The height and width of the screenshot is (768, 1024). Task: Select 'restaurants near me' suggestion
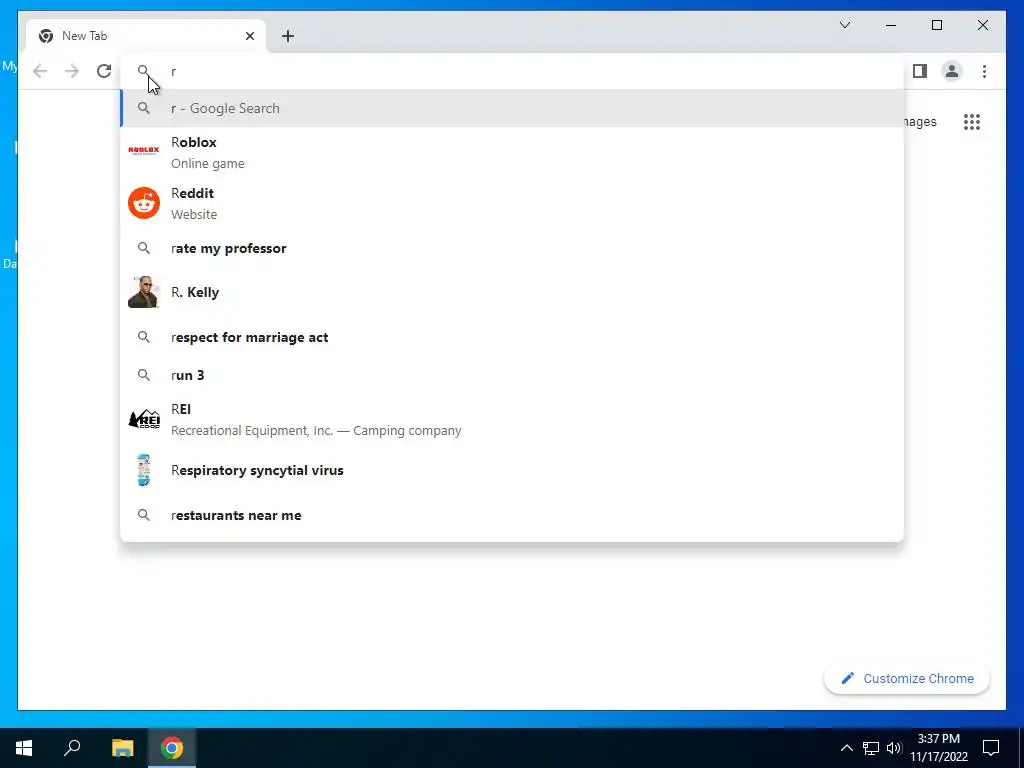512,515
